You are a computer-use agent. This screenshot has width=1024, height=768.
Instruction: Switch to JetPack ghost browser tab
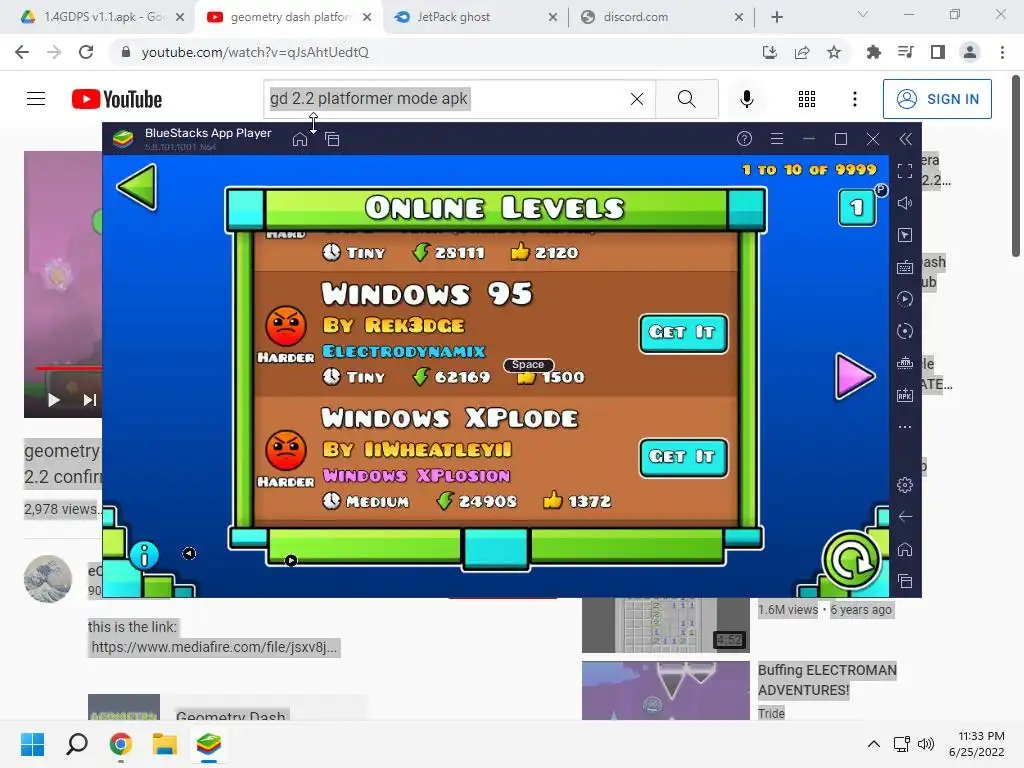point(475,17)
